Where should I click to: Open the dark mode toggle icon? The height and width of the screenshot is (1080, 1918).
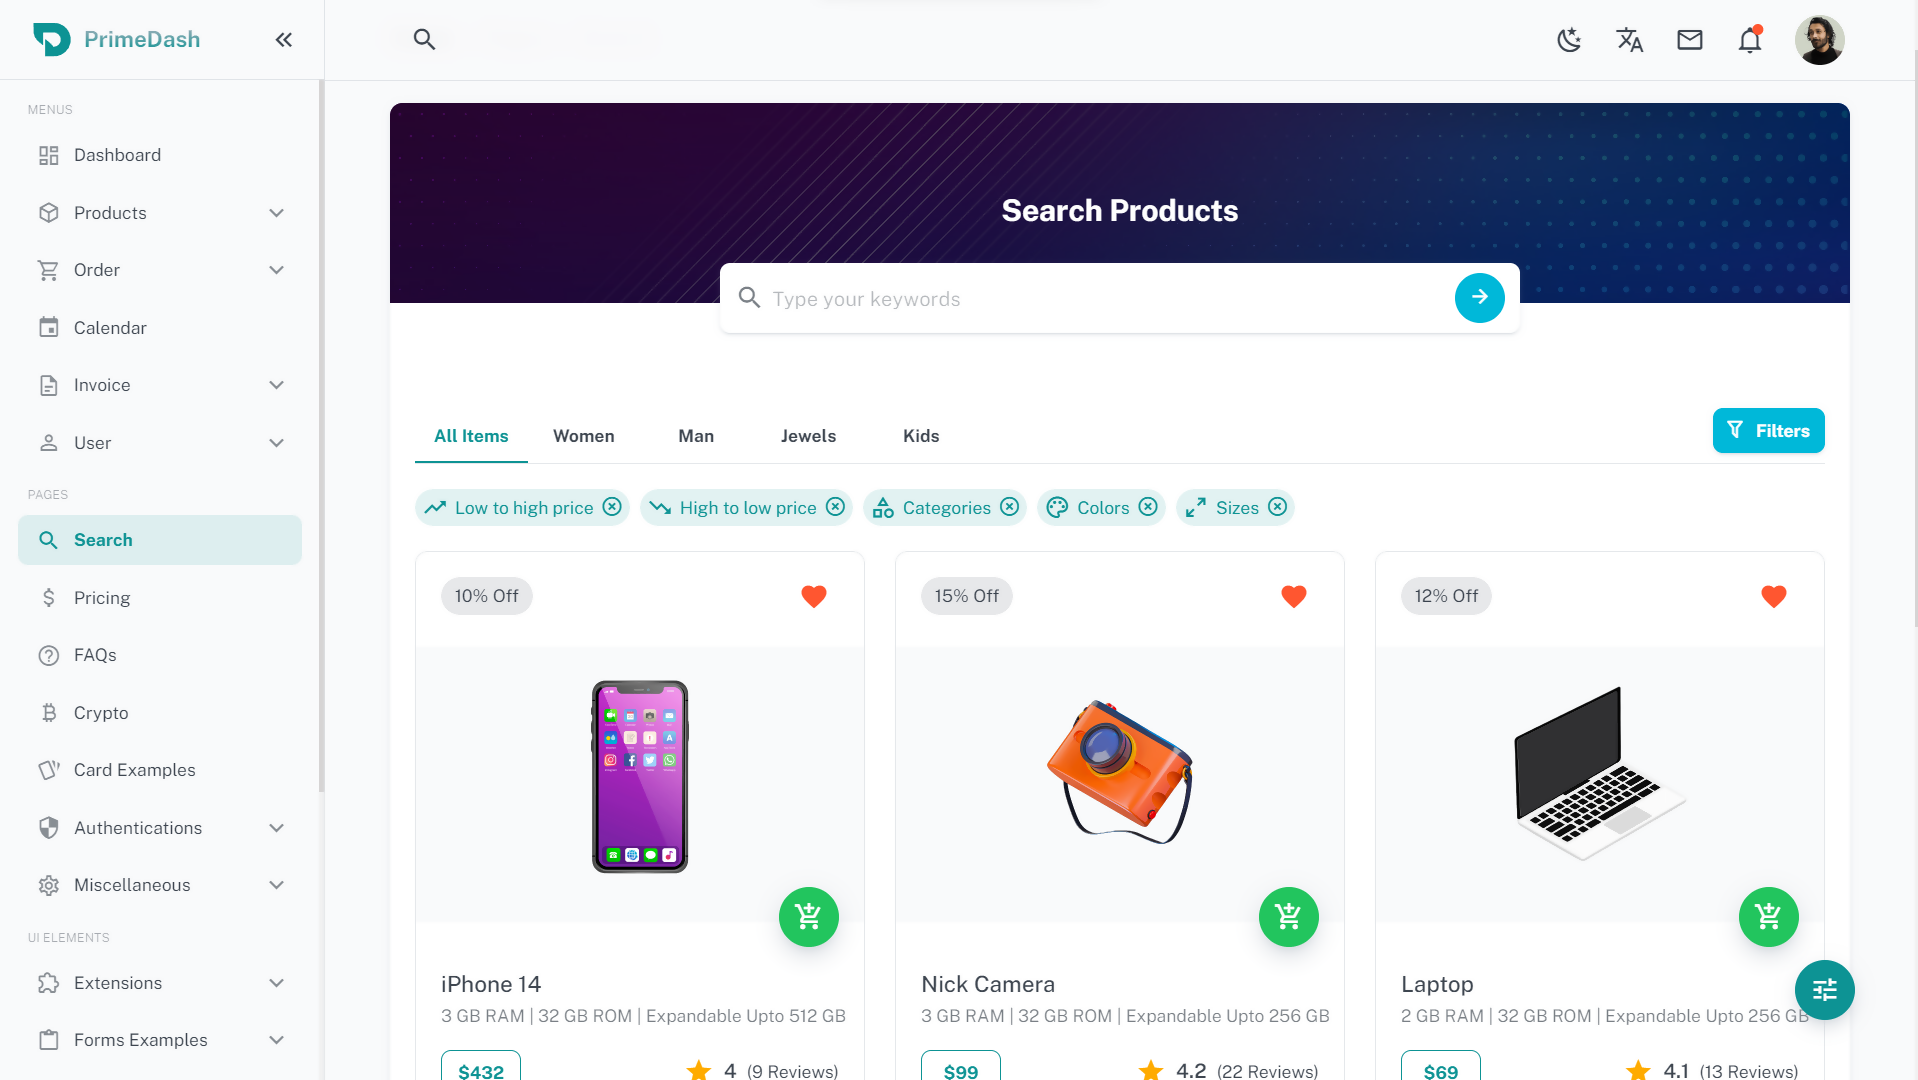[x=1568, y=40]
